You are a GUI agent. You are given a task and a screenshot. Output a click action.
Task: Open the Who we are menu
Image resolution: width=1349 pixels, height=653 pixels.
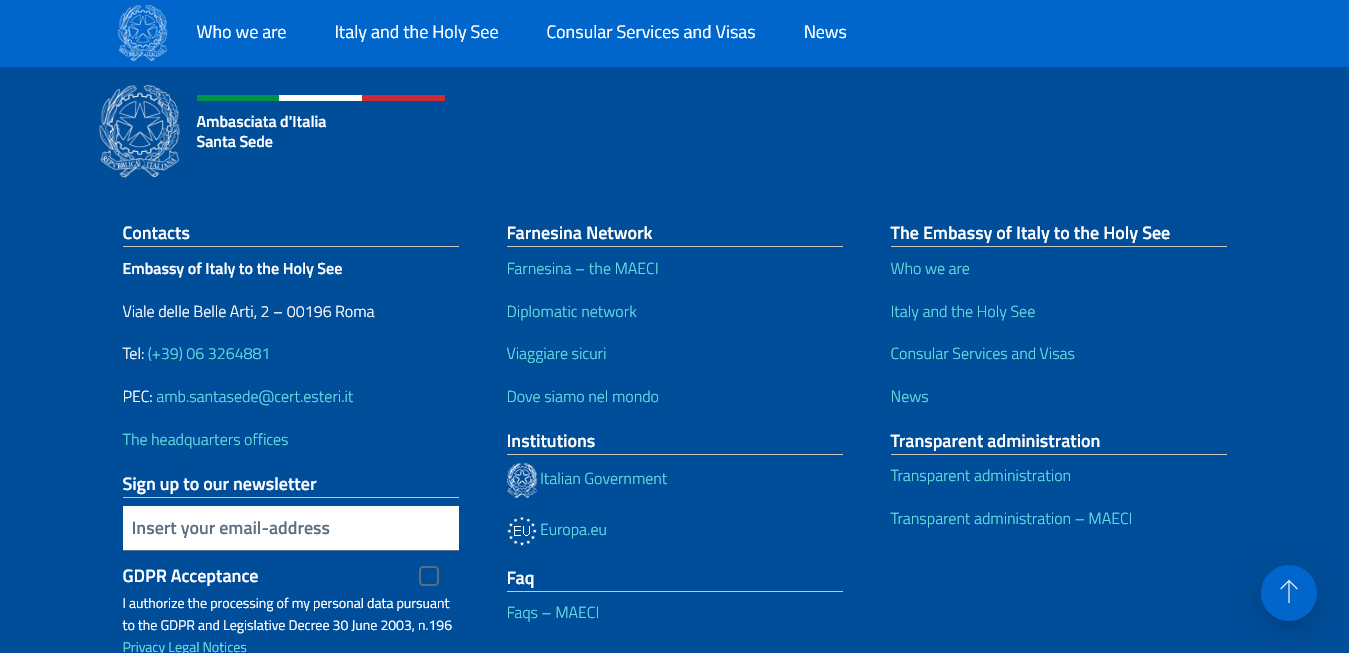point(241,32)
